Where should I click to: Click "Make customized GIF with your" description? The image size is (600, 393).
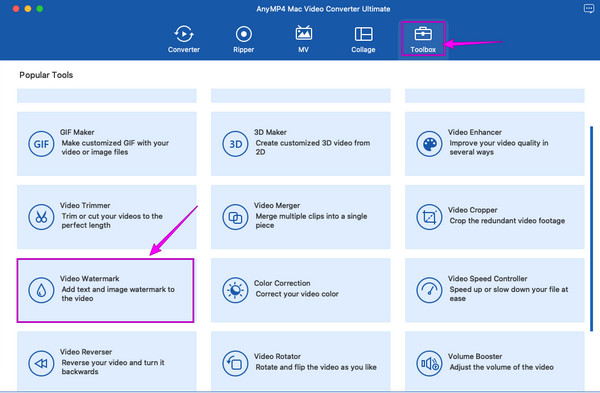pos(115,143)
